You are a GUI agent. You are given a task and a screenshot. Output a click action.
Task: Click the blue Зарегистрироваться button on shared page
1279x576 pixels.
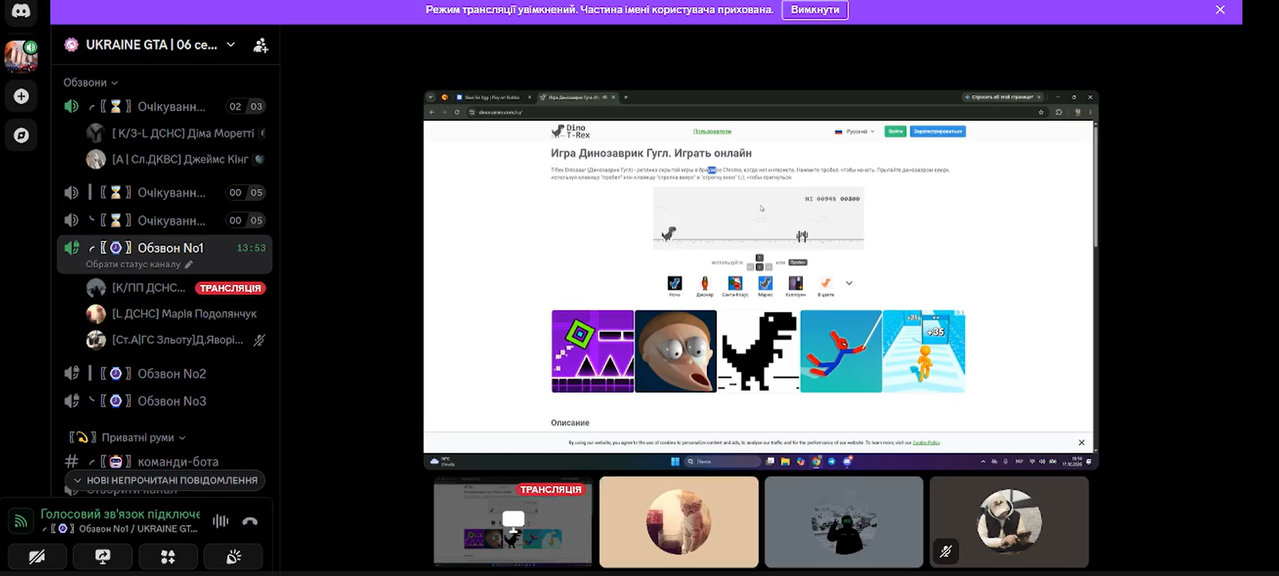pos(938,131)
